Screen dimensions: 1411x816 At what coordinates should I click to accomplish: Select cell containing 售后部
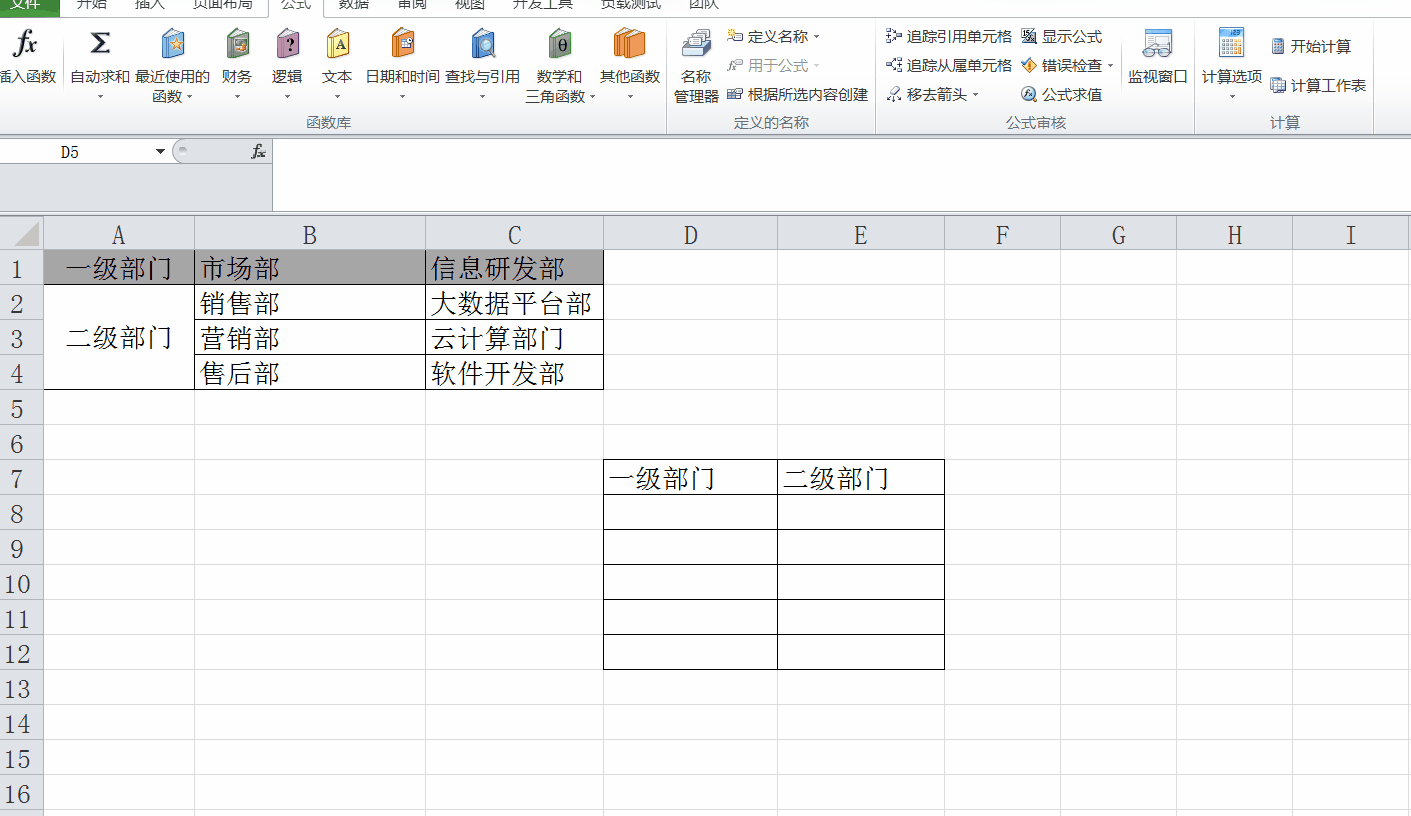[x=310, y=373]
